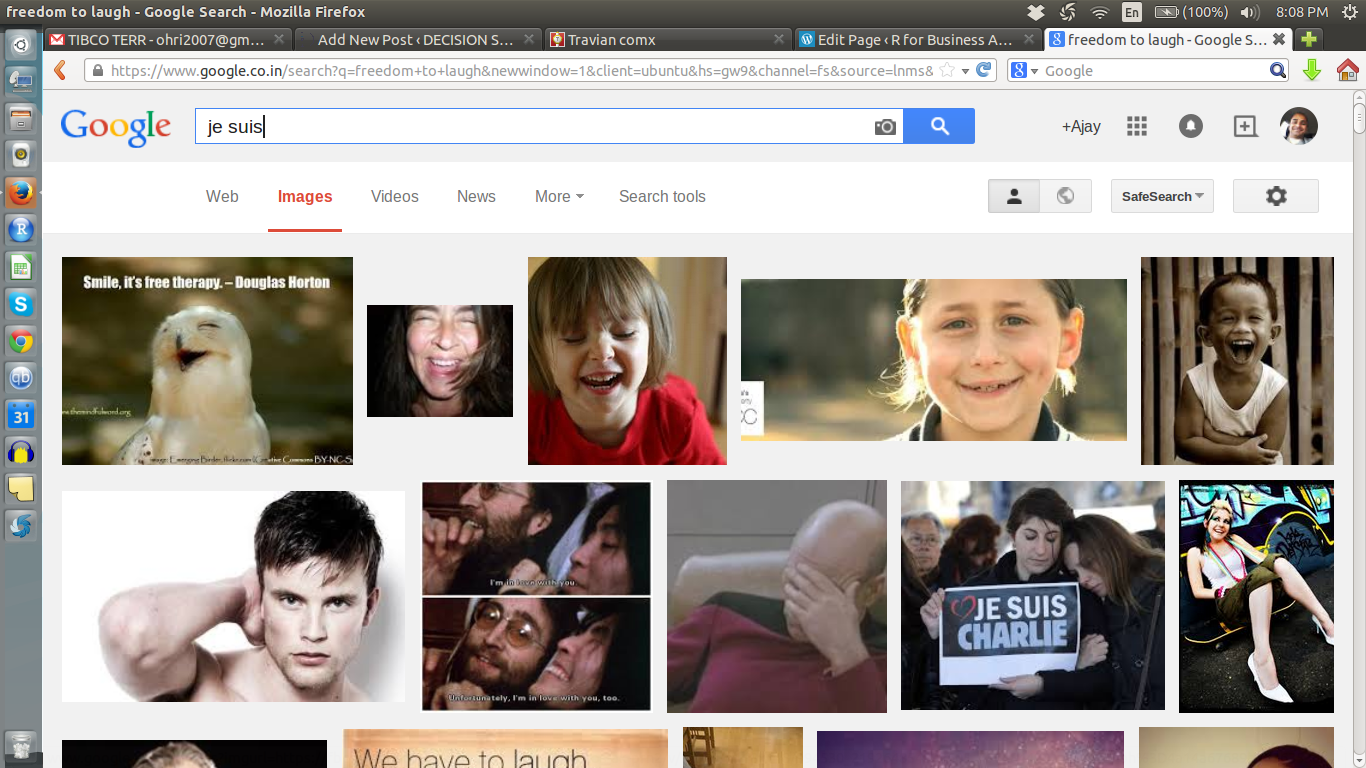Expand the More search categories dropdown
The height and width of the screenshot is (768, 1366).
point(559,196)
